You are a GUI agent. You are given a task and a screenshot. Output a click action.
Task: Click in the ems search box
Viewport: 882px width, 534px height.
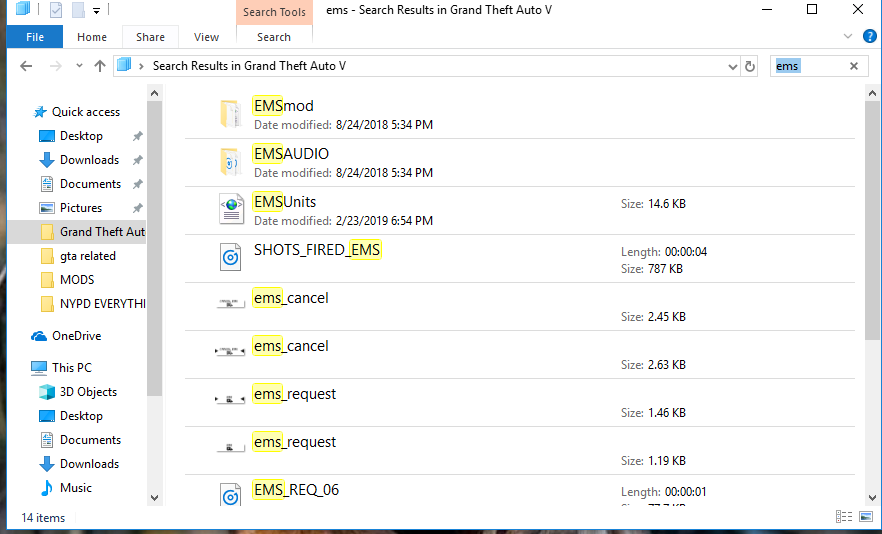[x=808, y=66]
